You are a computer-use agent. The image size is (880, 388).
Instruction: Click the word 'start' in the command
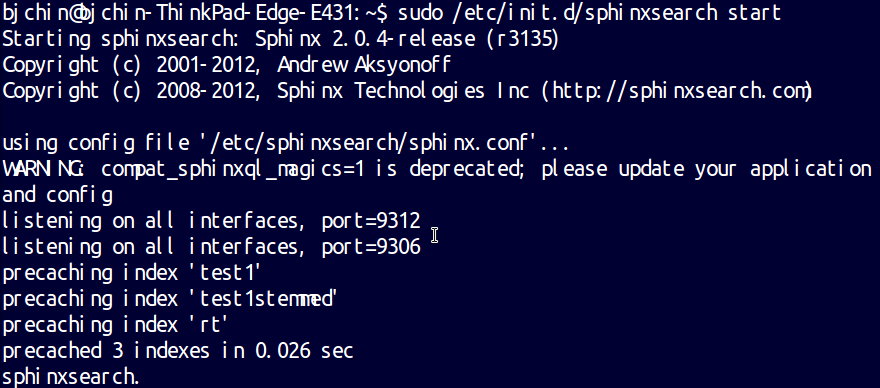pos(754,13)
